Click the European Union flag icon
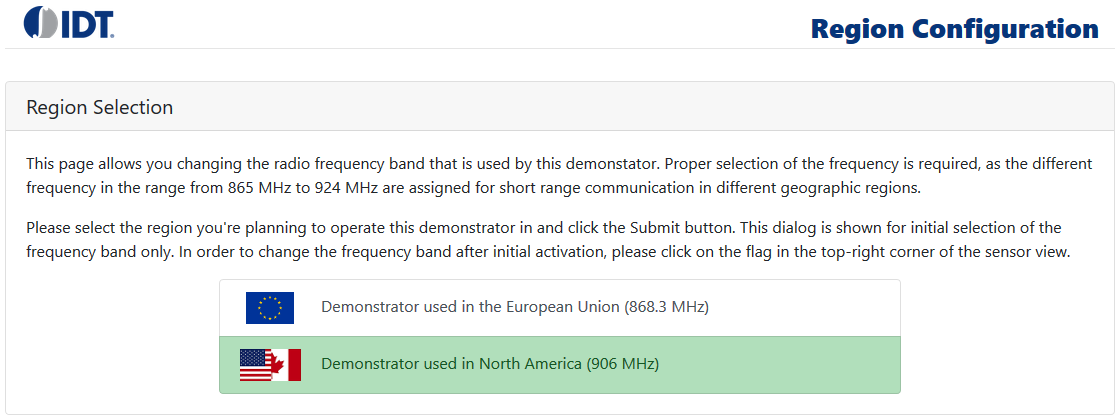 coord(270,307)
